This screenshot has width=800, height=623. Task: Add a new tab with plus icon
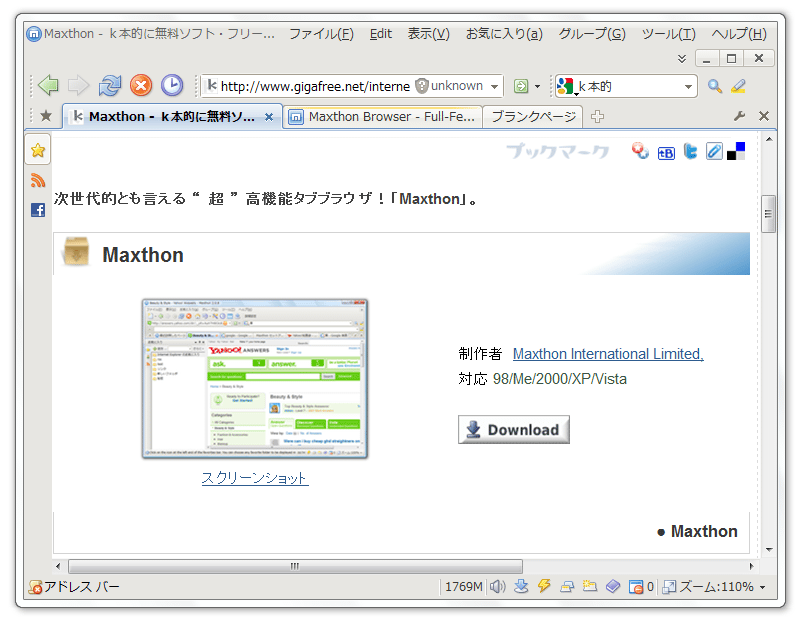coord(597,117)
